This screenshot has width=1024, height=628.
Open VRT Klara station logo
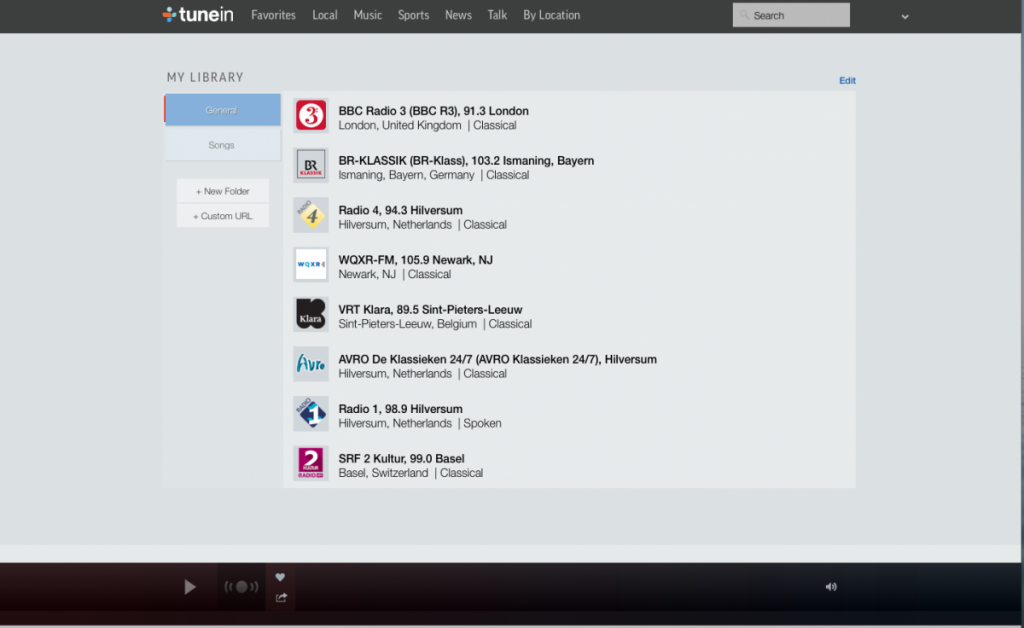(311, 314)
